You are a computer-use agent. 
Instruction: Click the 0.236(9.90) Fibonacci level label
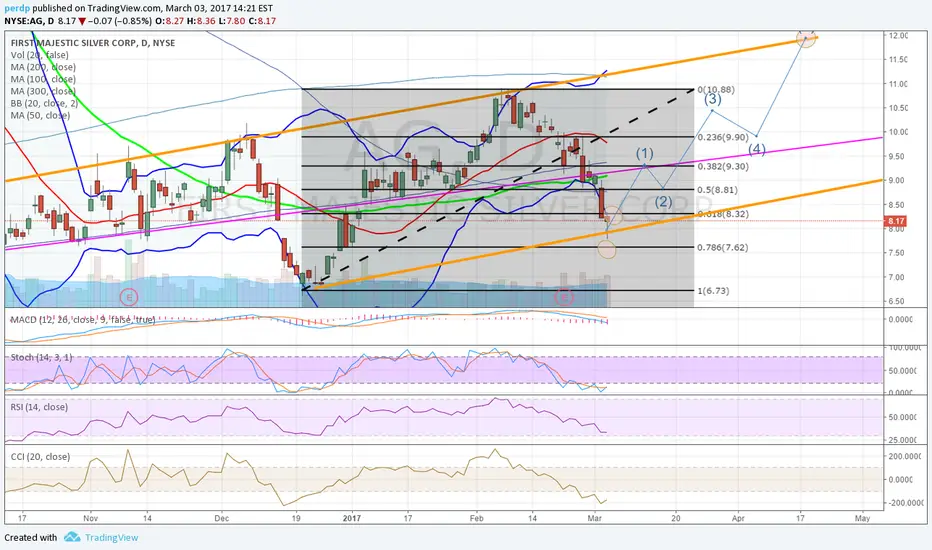tap(723, 137)
